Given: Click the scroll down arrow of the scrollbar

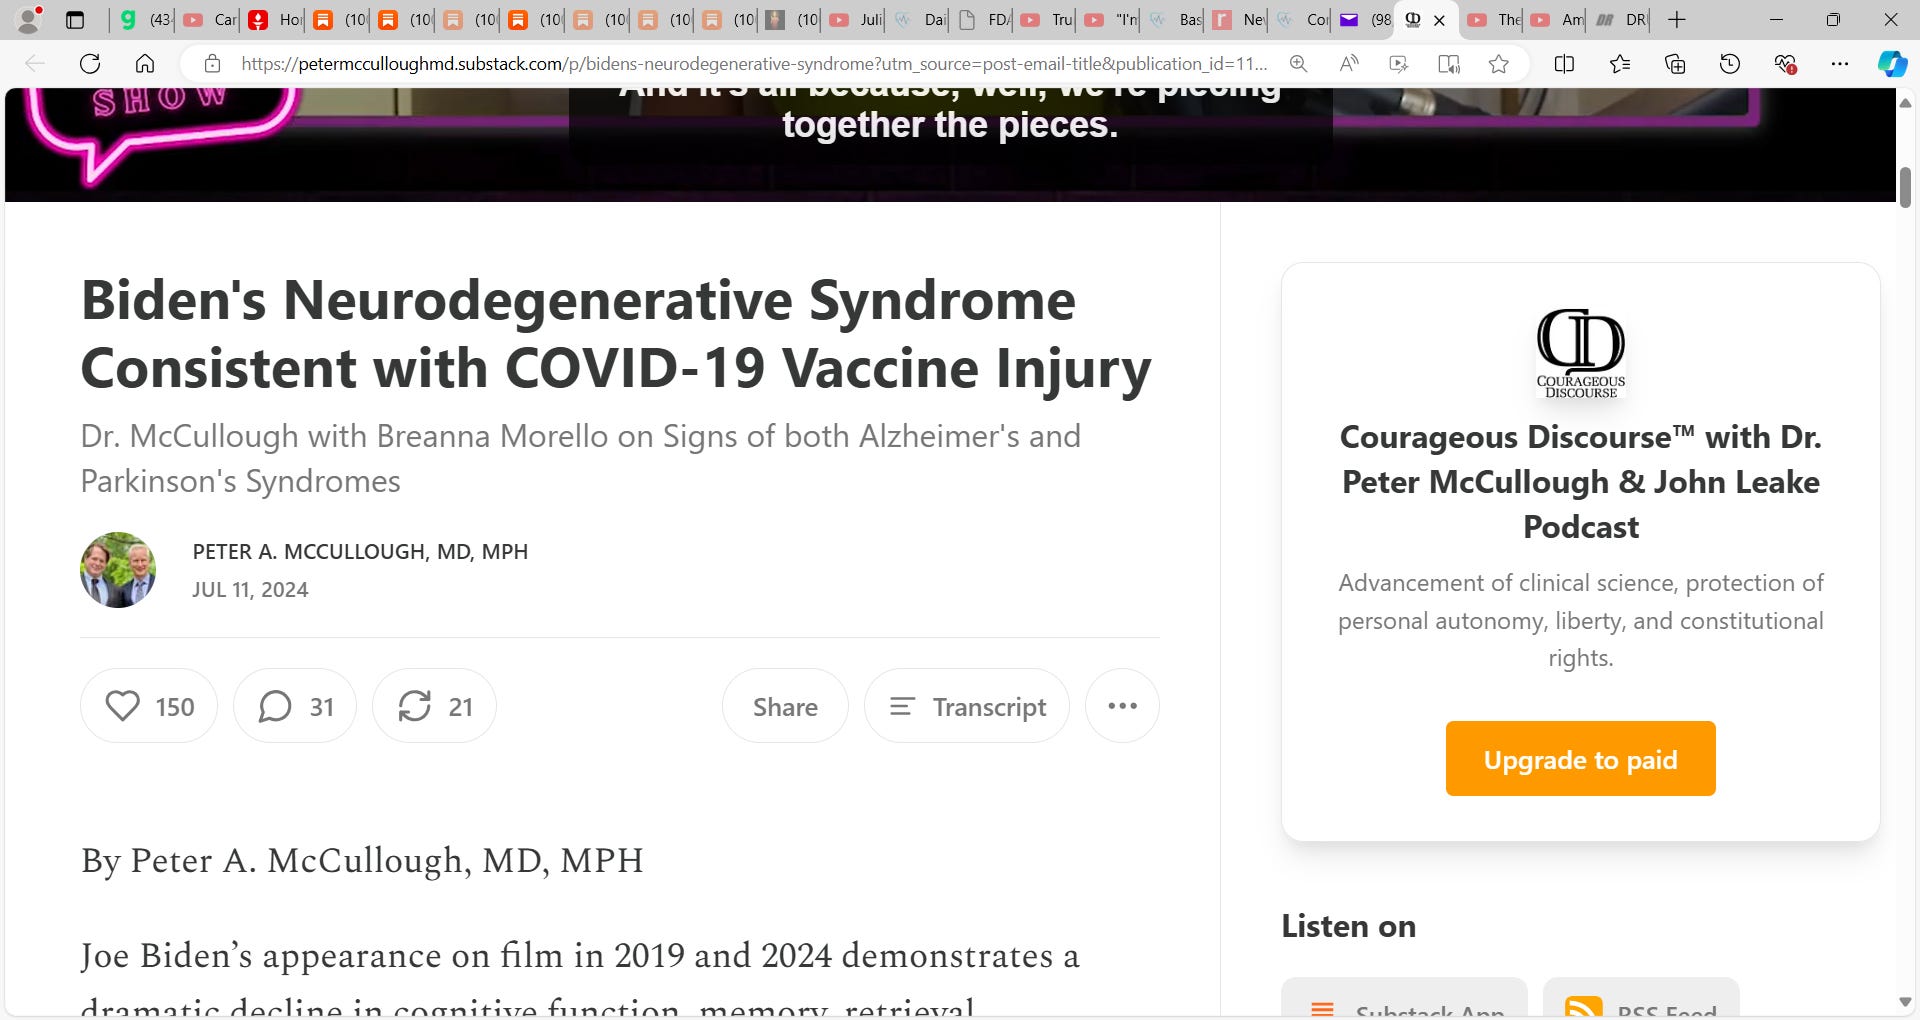Looking at the screenshot, I should (1905, 1002).
